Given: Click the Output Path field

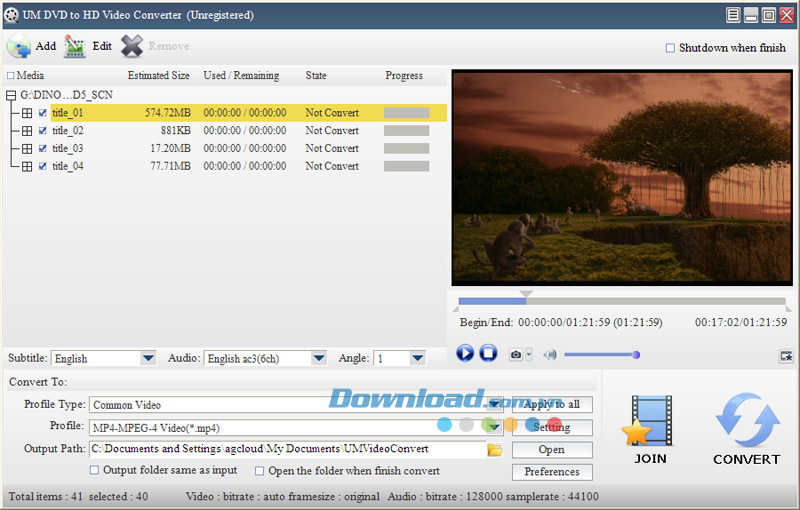Looking at the screenshot, I should [x=288, y=449].
